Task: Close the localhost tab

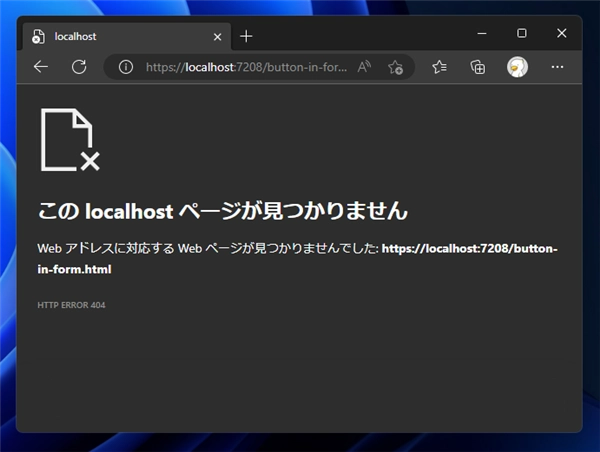Action: click(217, 37)
